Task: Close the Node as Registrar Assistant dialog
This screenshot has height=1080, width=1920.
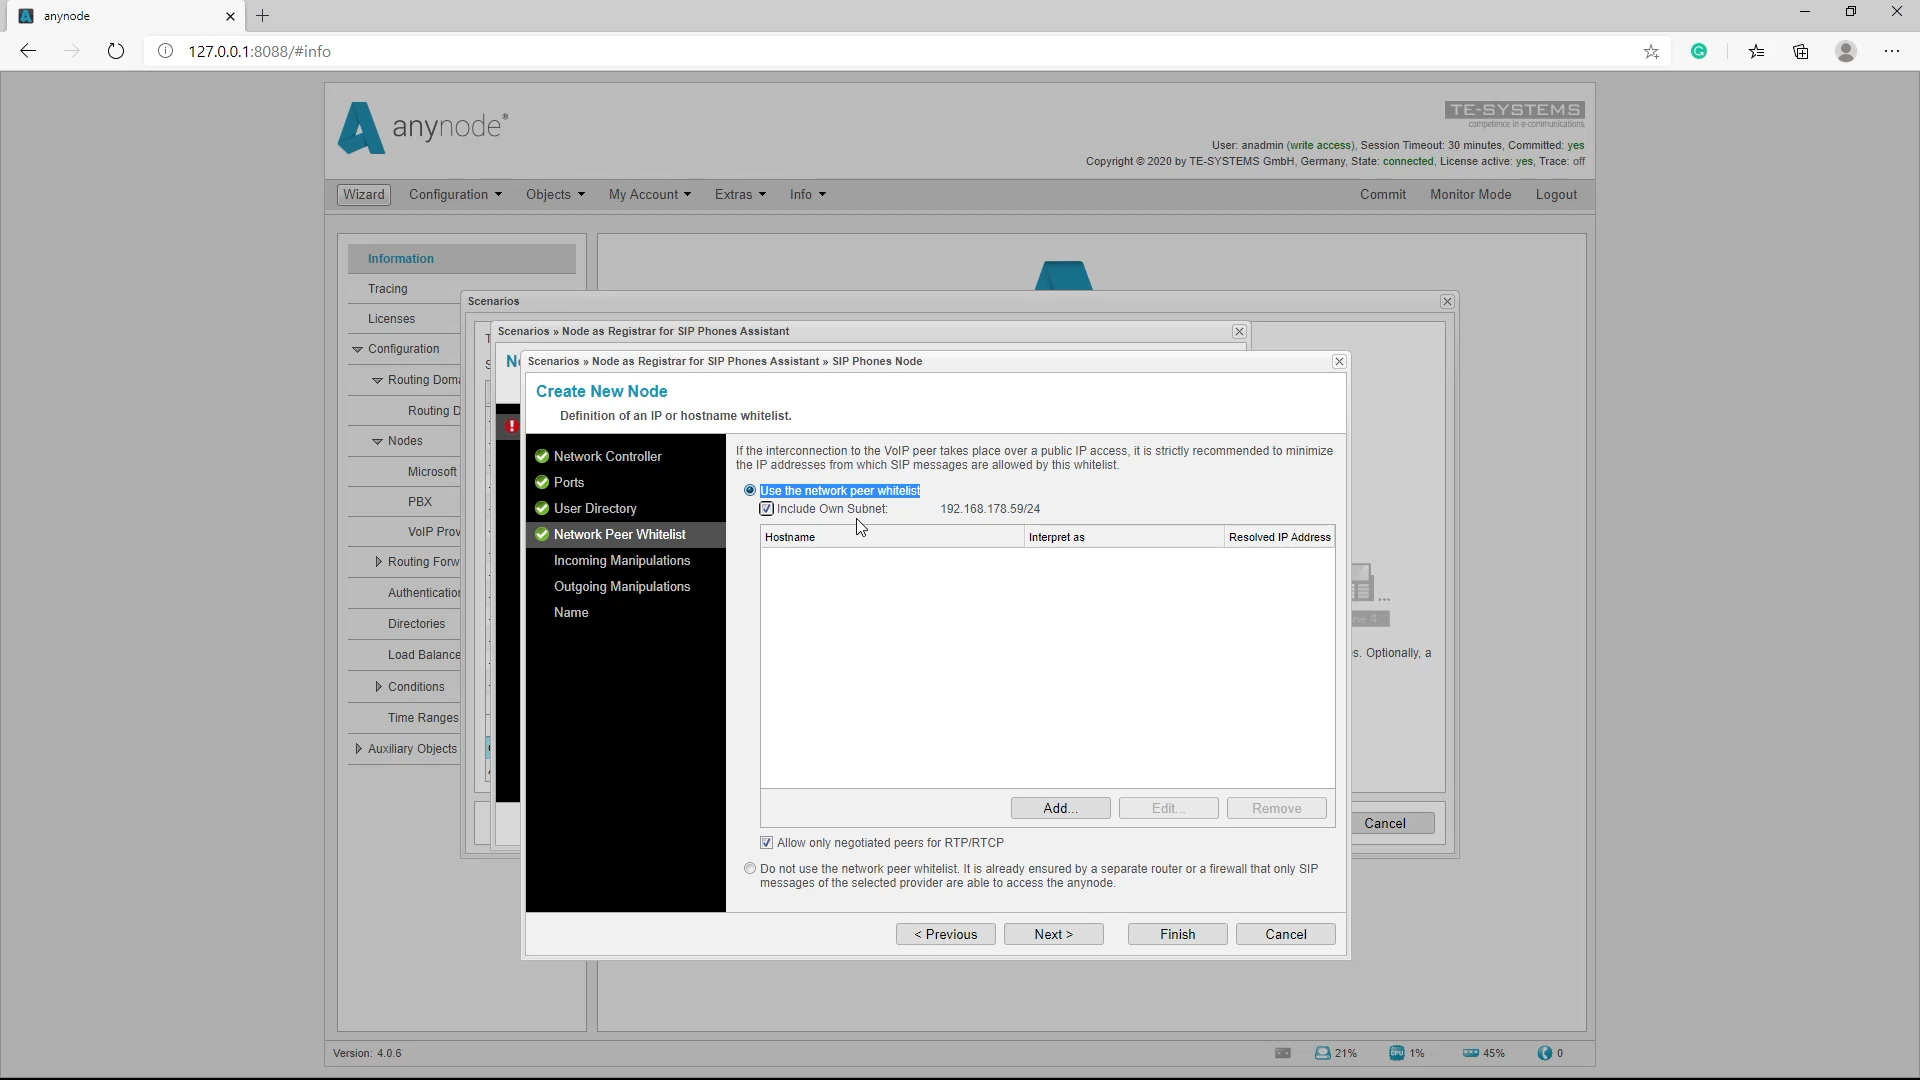Action: pyautogui.click(x=1239, y=331)
